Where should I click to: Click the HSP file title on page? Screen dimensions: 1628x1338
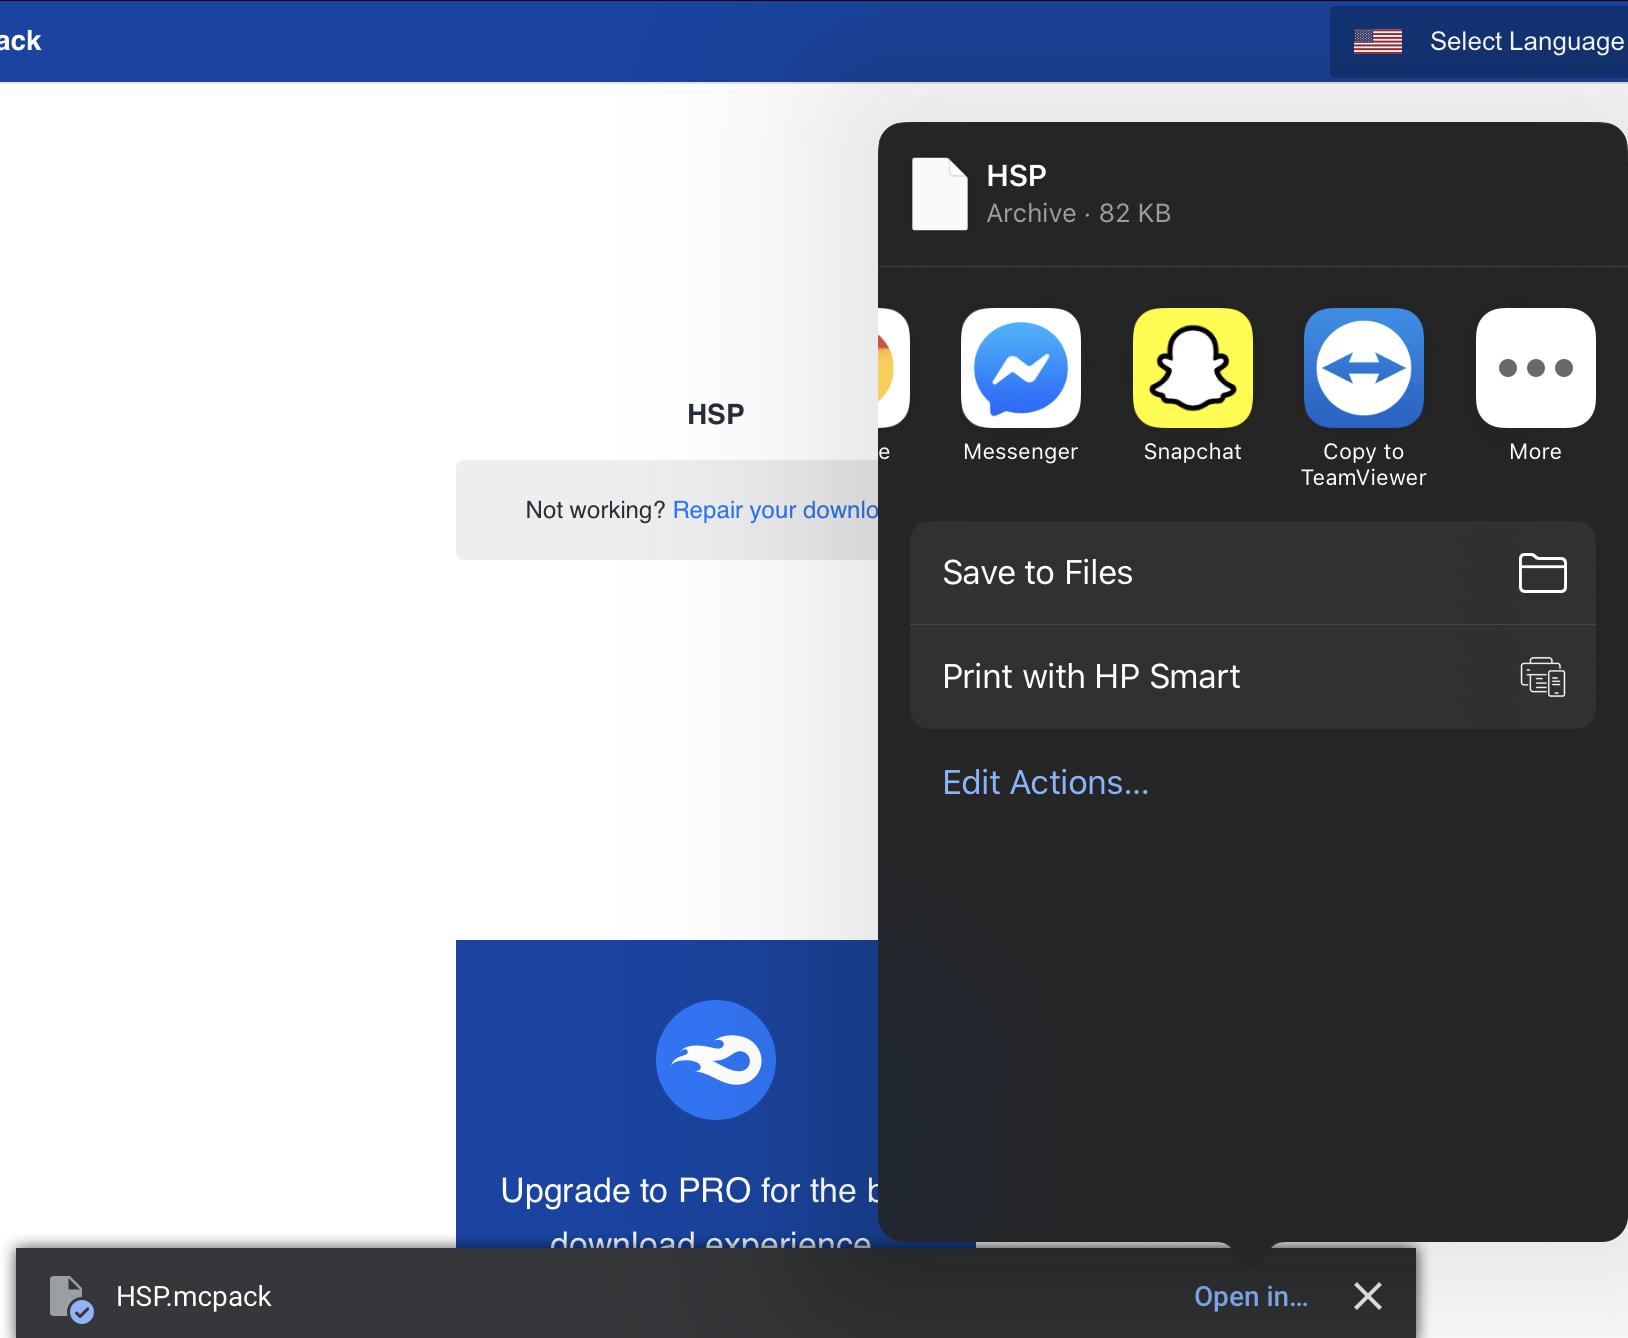click(716, 414)
